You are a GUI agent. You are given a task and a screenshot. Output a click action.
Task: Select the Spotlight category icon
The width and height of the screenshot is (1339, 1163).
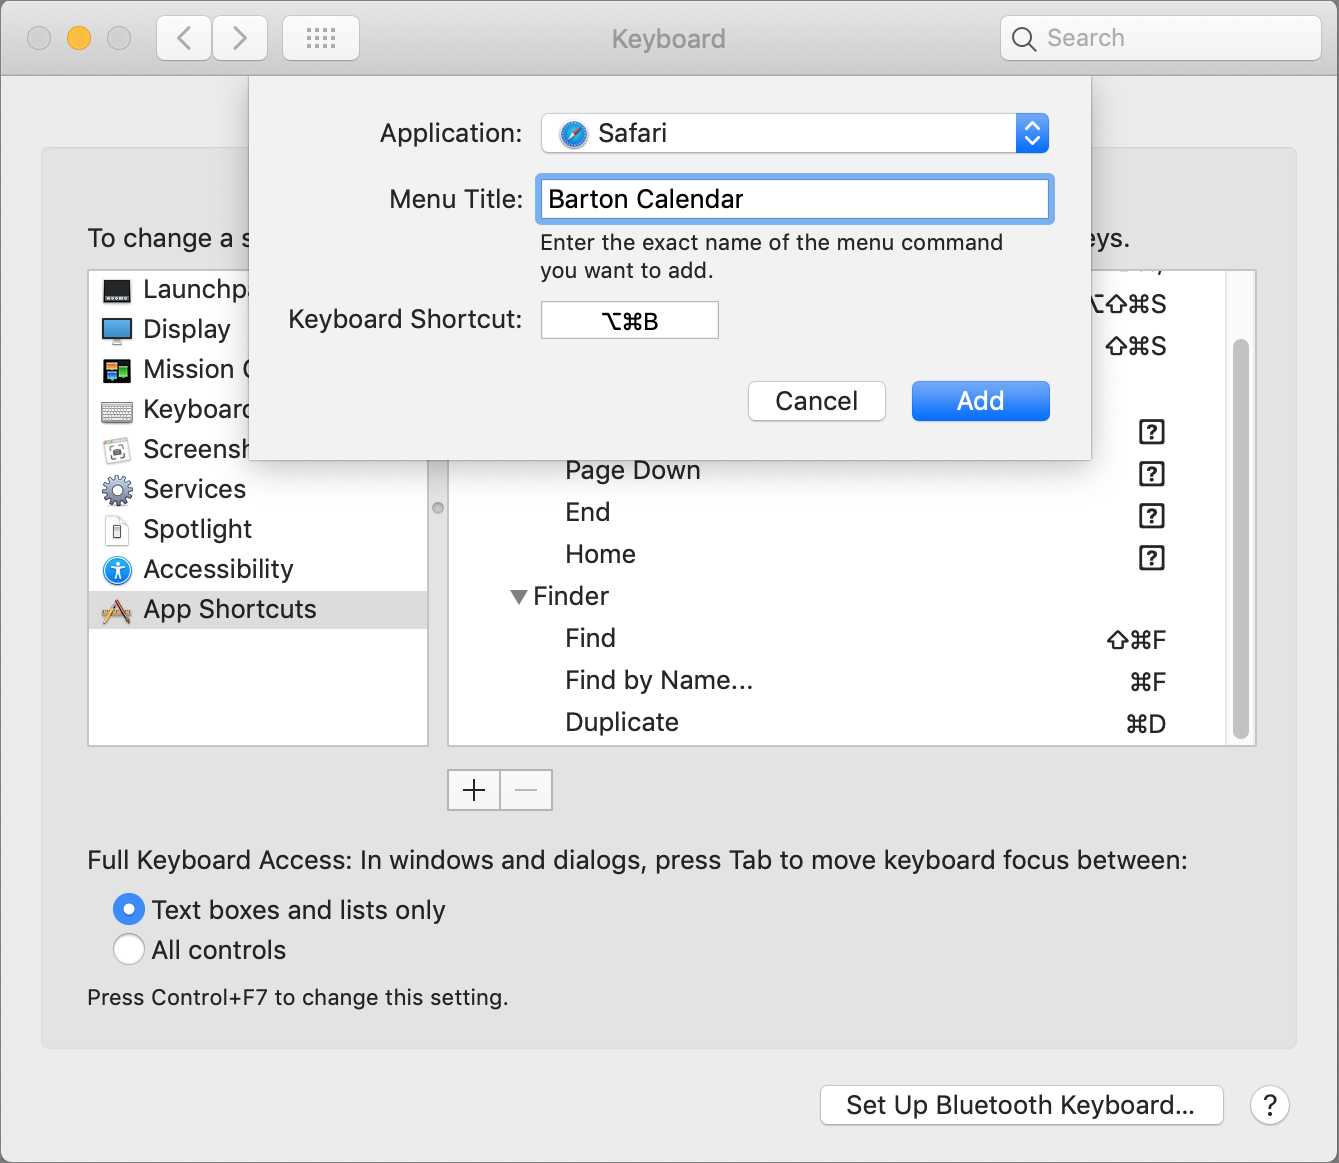click(x=117, y=530)
